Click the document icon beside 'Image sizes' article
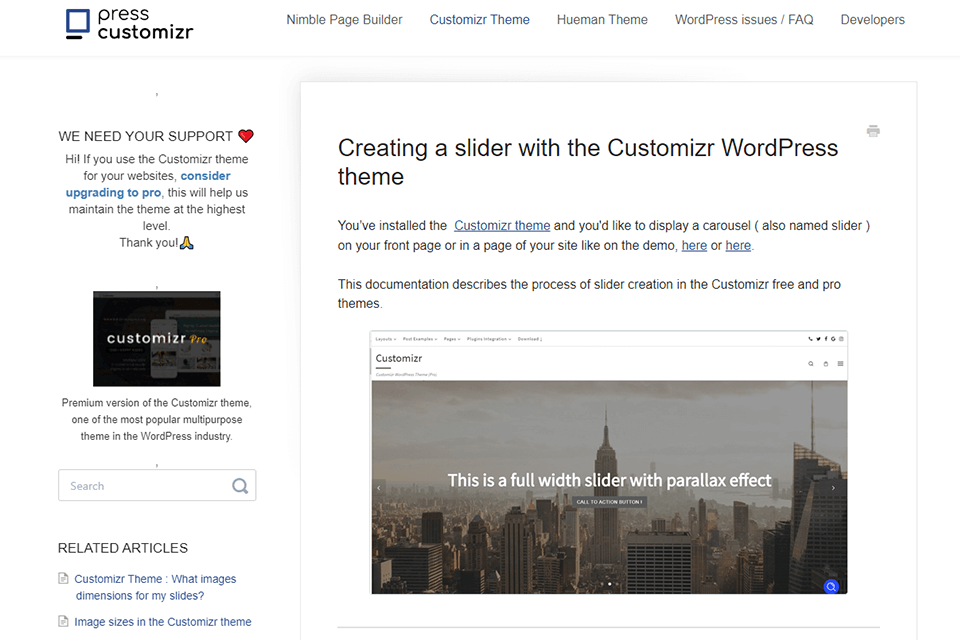 [x=63, y=621]
